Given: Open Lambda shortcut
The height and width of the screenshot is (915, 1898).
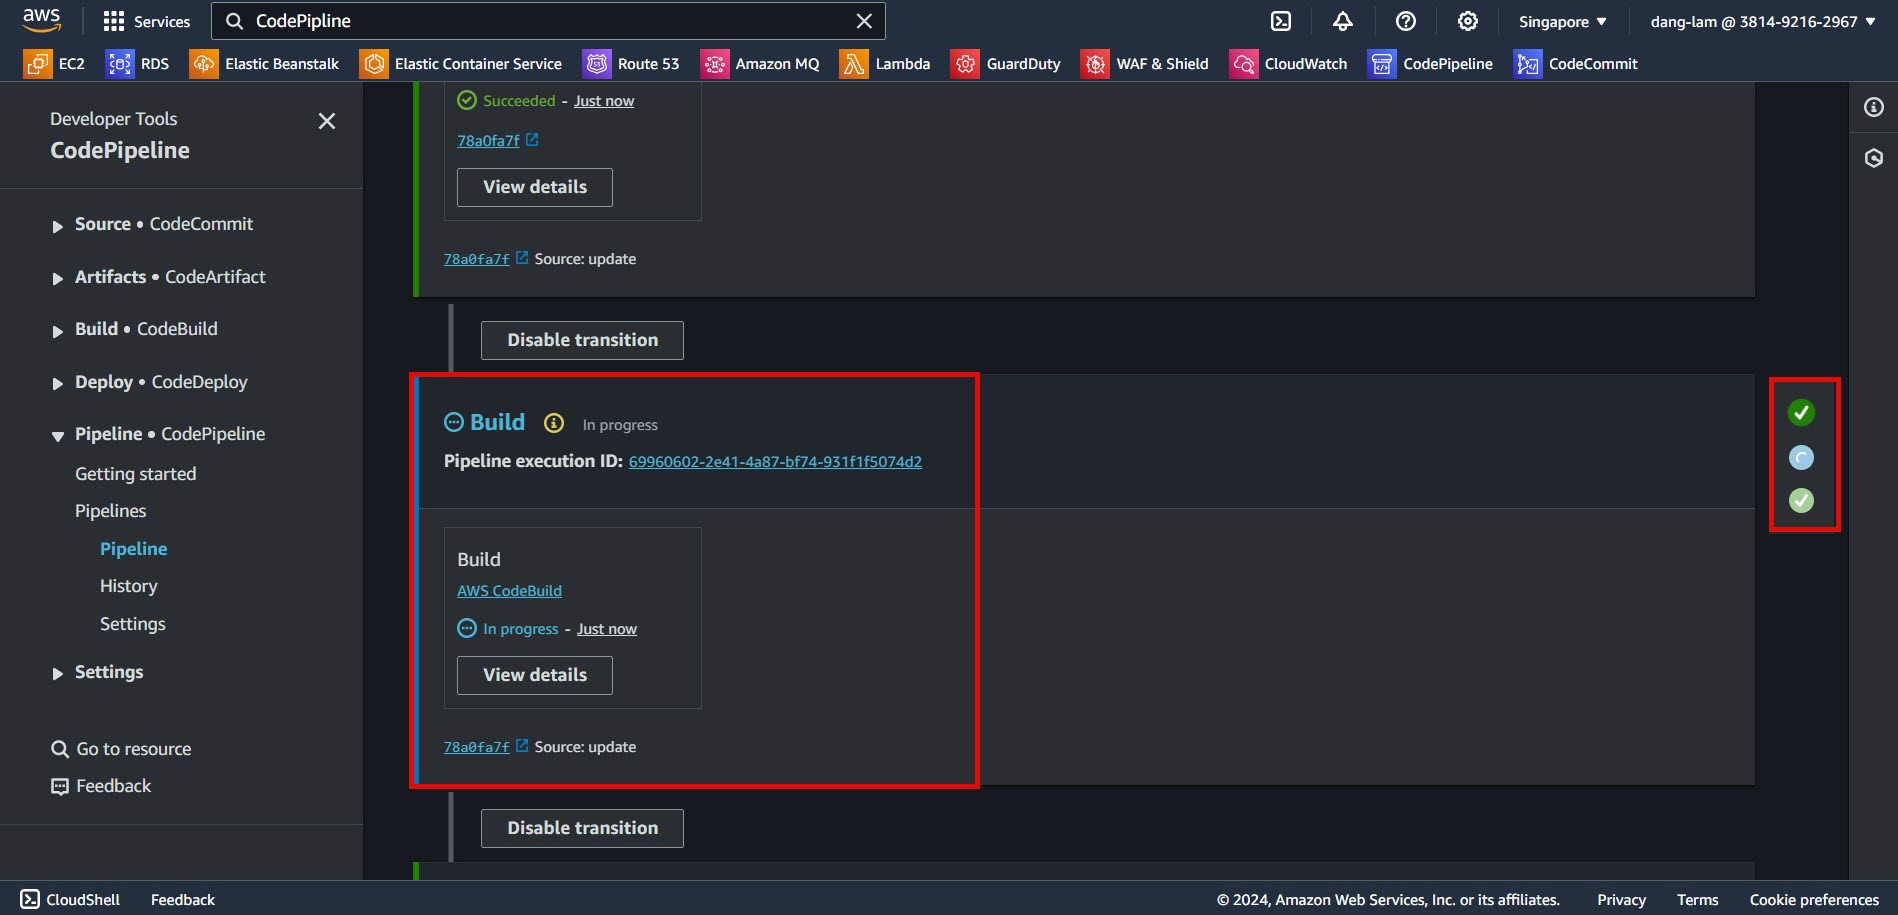Looking at the screenshot, I should pos(885,64).
